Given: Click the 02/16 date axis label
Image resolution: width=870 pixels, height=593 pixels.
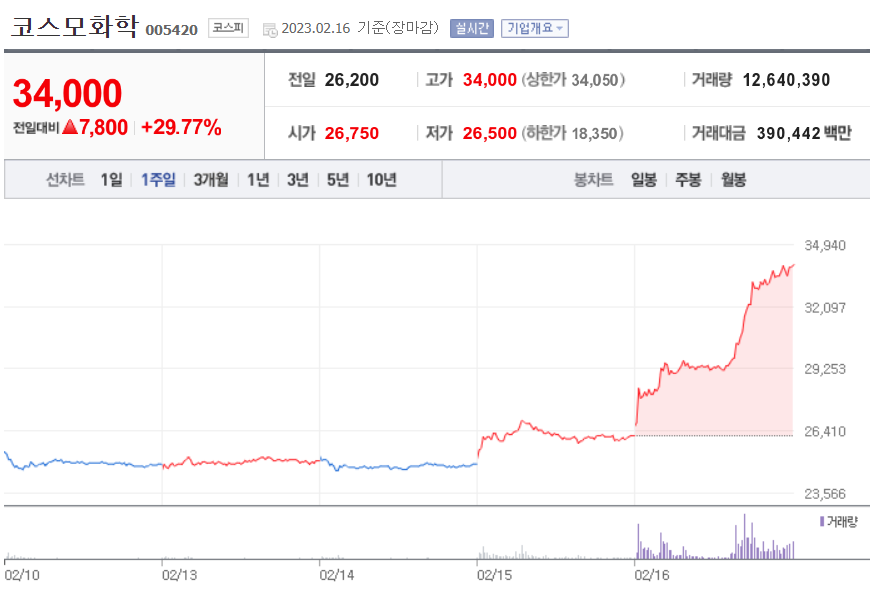Looking at the screenshot, I should click(652, 575).
